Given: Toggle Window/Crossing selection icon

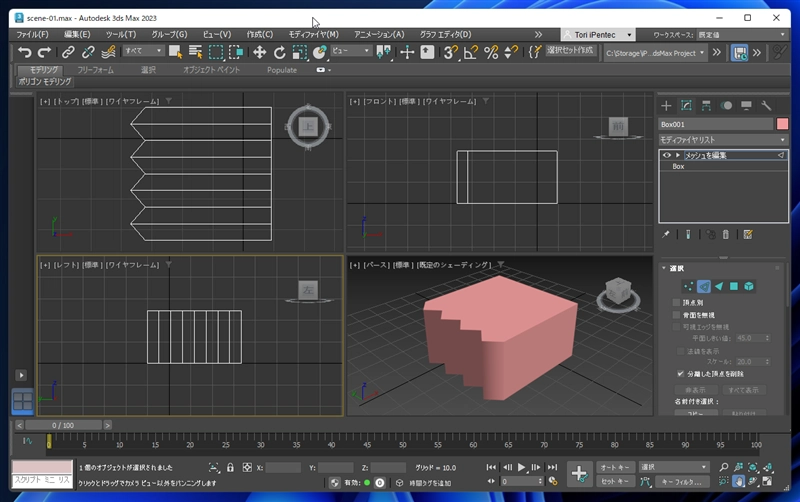Looking at the screenshot, I should [x=236, y=52].
